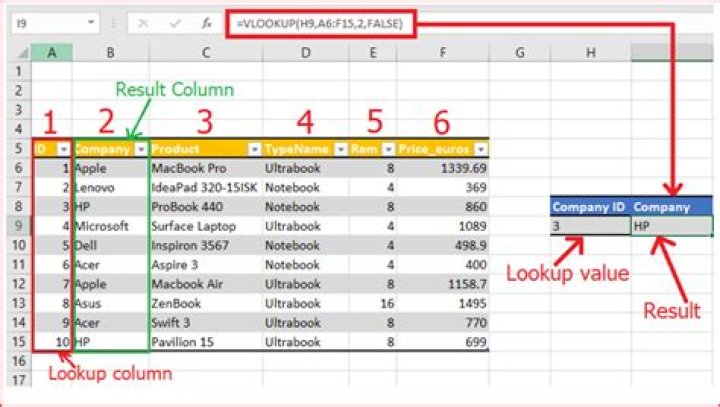The width and height of the screenshot is (720, 407).
Task: Click the Macbook Air cell
Action: [206, 284]
